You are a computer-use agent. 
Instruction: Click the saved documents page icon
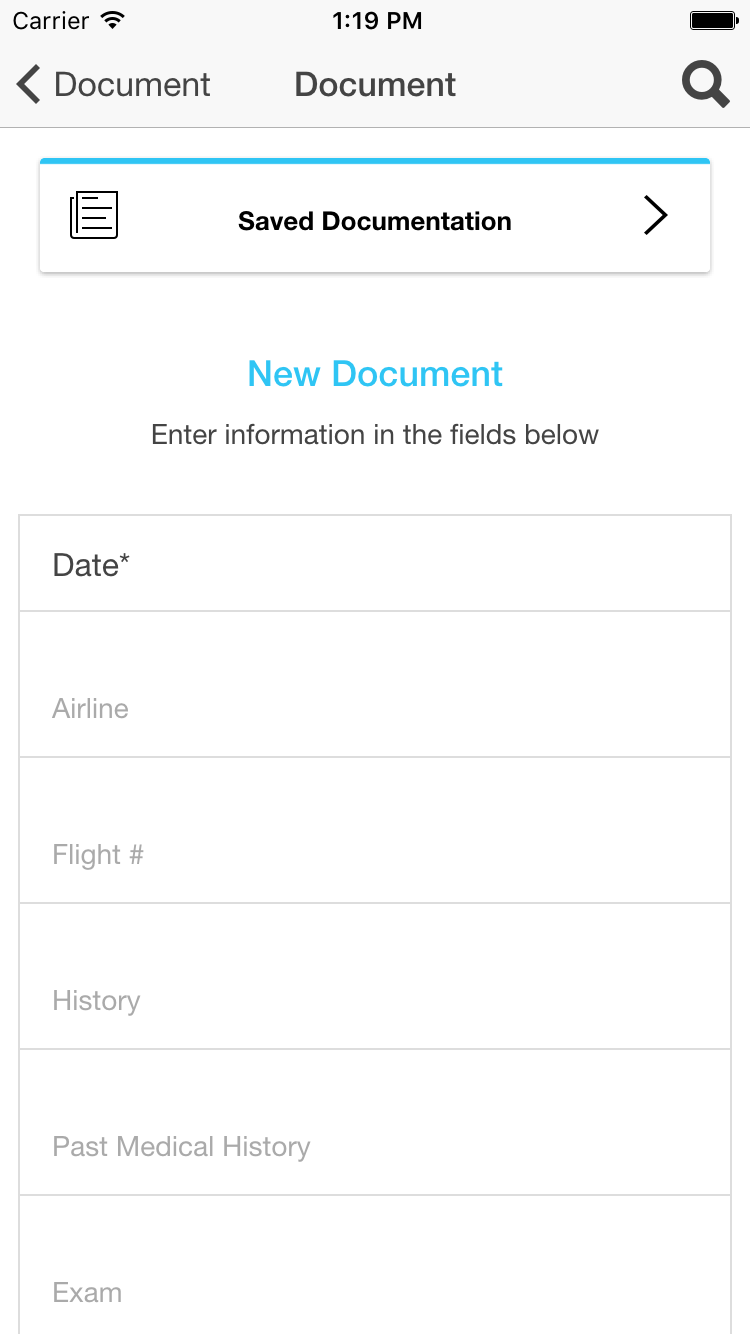point(94,215)
